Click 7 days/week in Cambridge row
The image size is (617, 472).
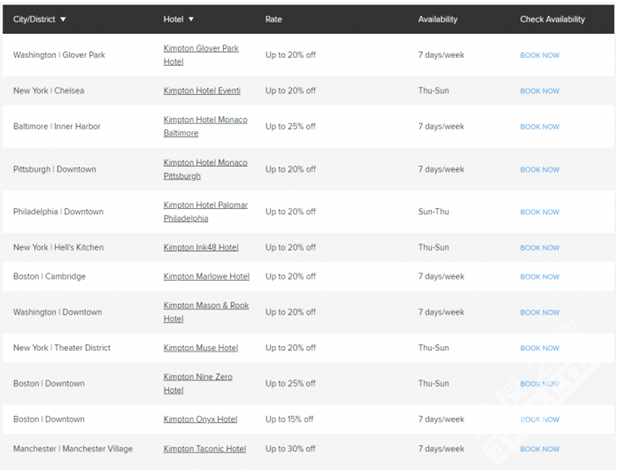coord(441,277)
